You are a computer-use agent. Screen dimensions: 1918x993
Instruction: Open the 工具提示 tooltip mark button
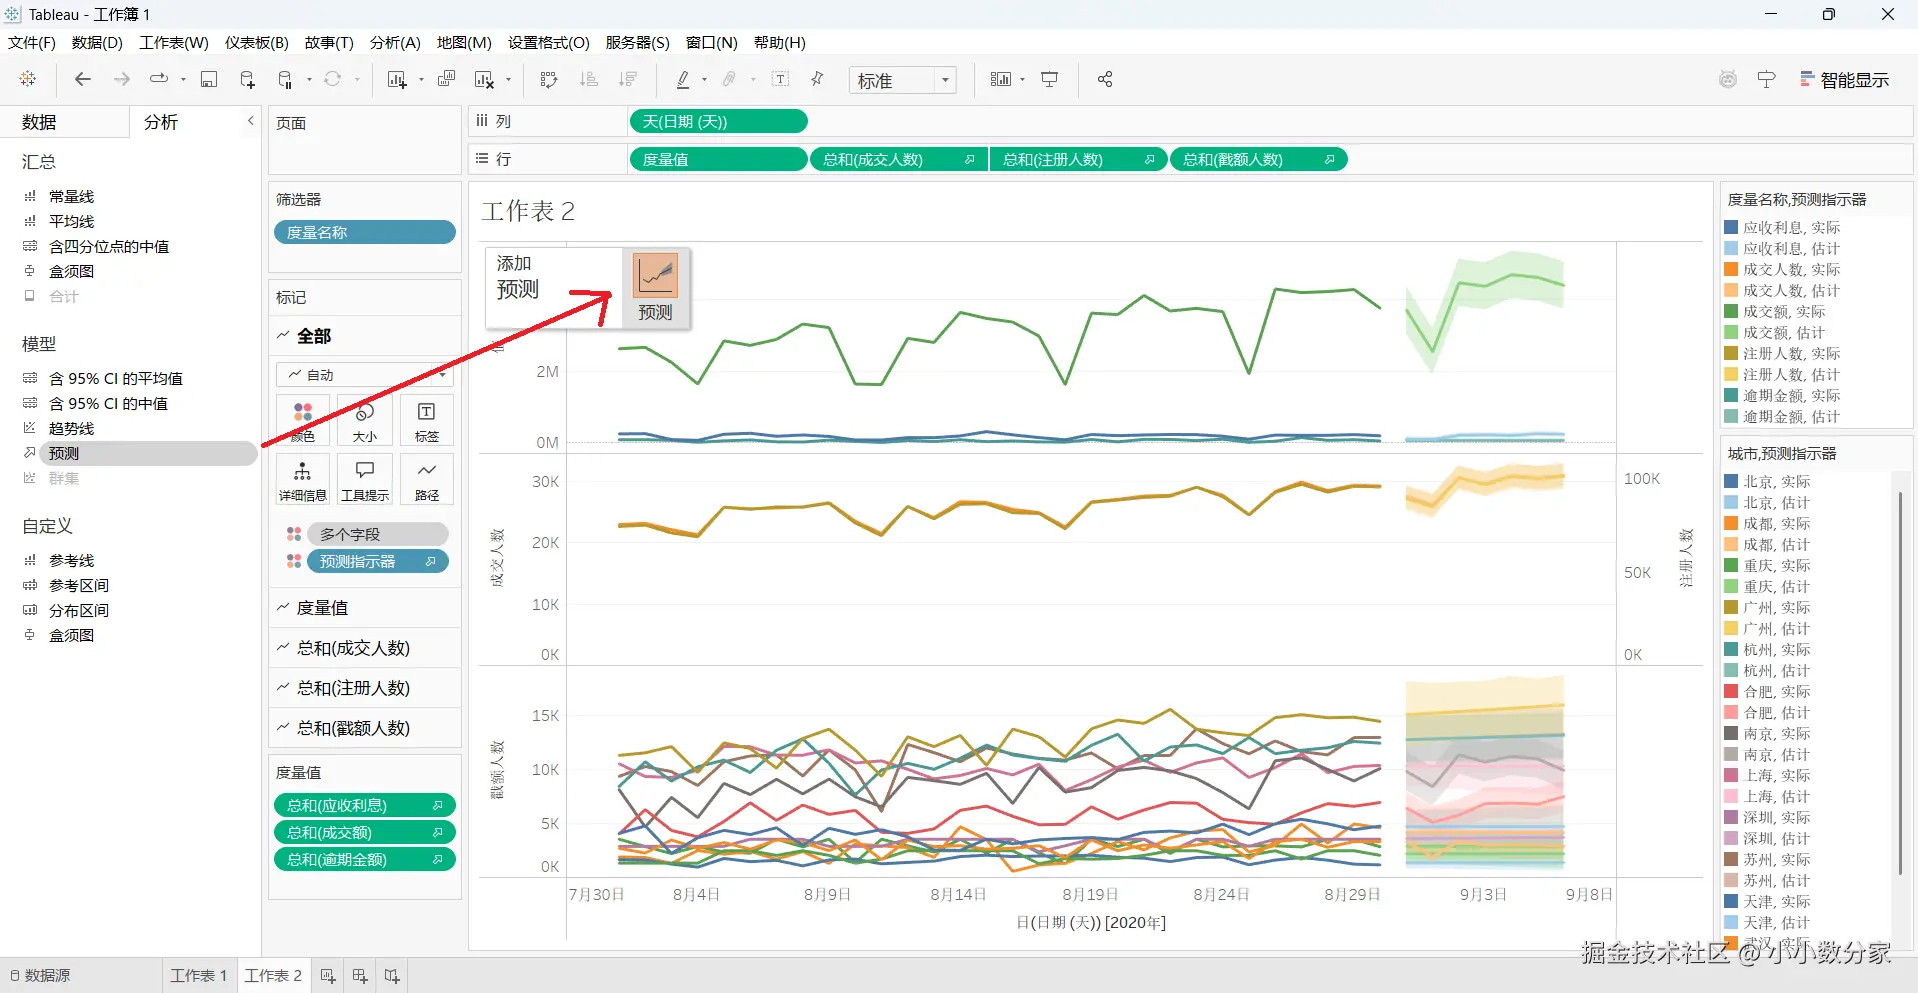365,479
